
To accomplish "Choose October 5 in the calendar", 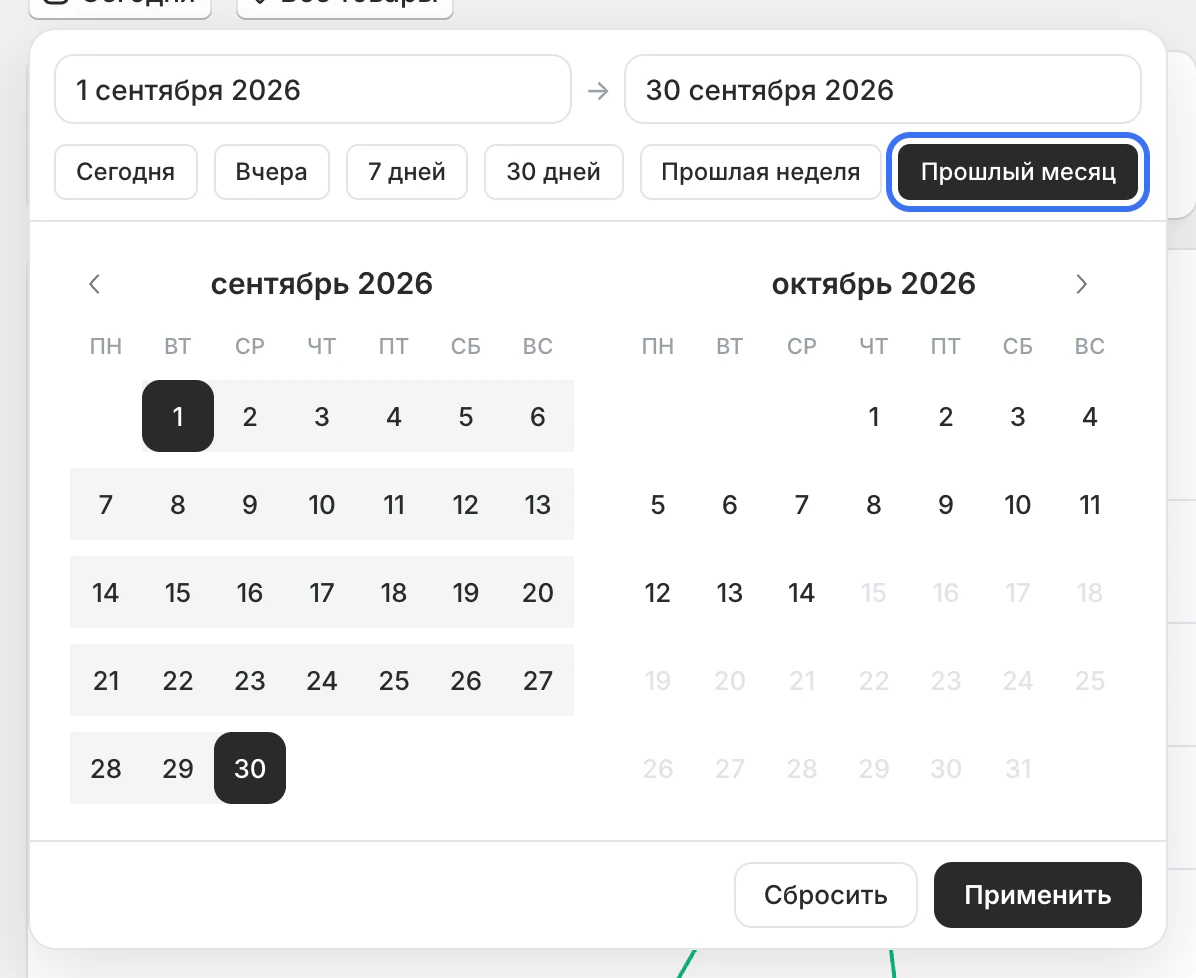I will pyautogui.click(x=657, y=505).
